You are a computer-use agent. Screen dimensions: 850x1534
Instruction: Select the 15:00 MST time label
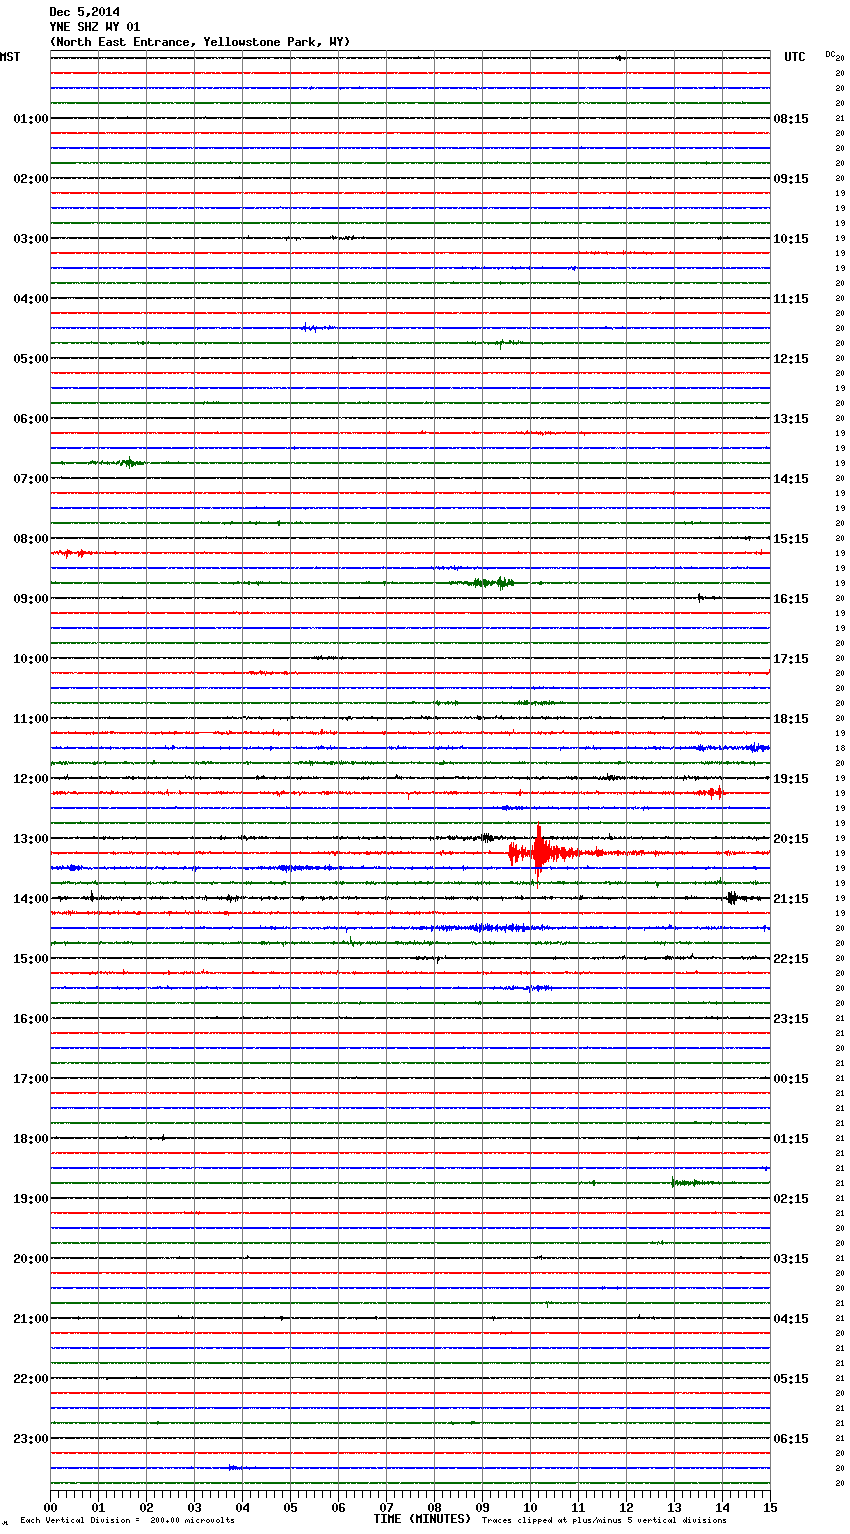[x=30, y=959]
